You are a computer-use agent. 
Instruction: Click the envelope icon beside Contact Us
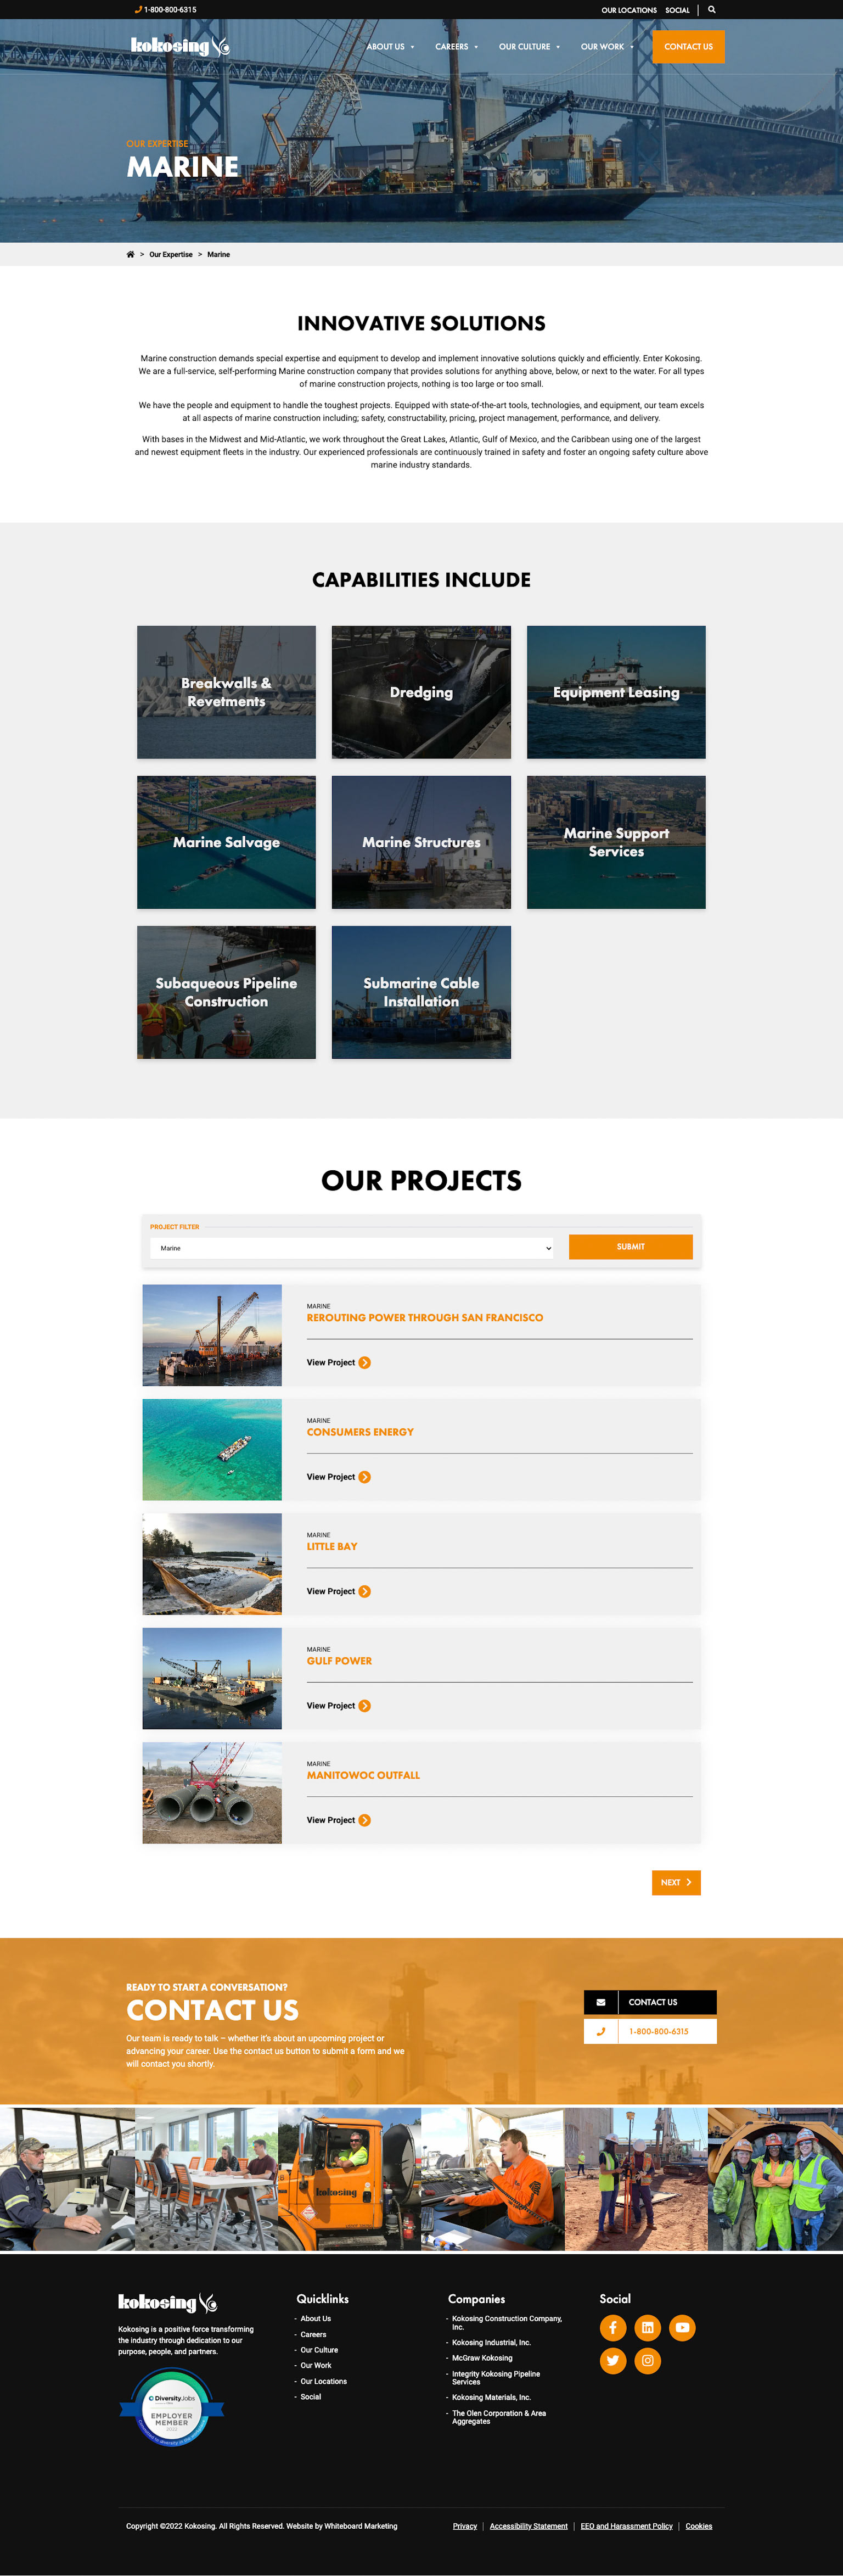pos(601,2002)
